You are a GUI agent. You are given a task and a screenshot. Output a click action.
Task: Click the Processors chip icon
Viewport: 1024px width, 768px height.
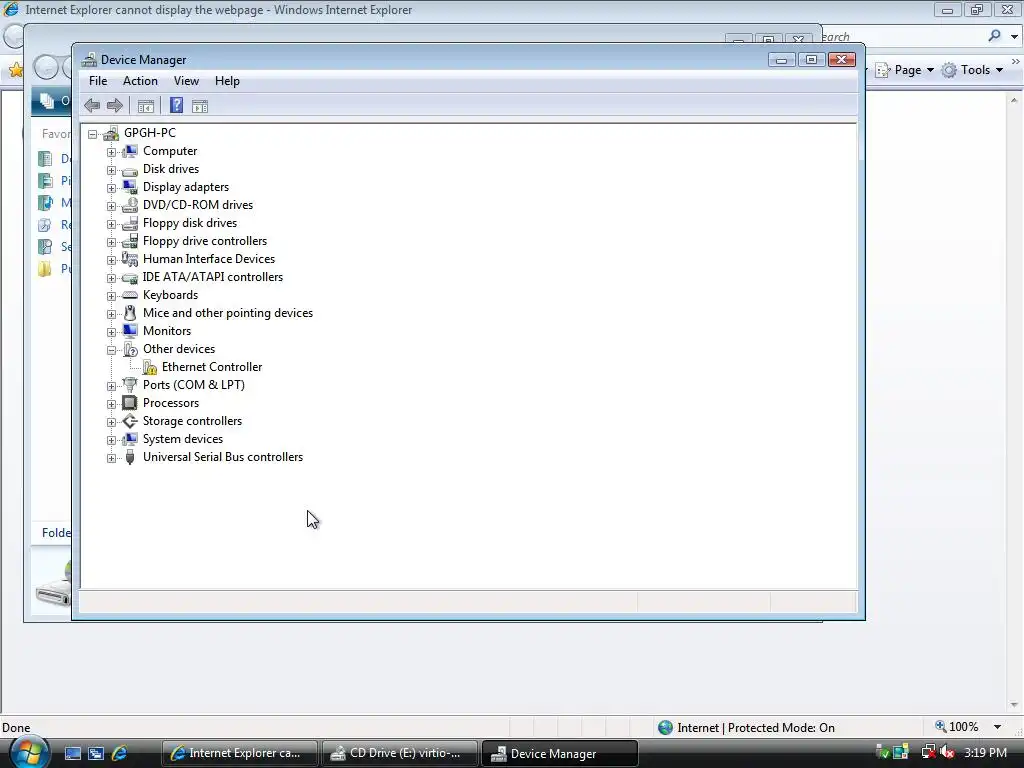[x=130, y=403]
